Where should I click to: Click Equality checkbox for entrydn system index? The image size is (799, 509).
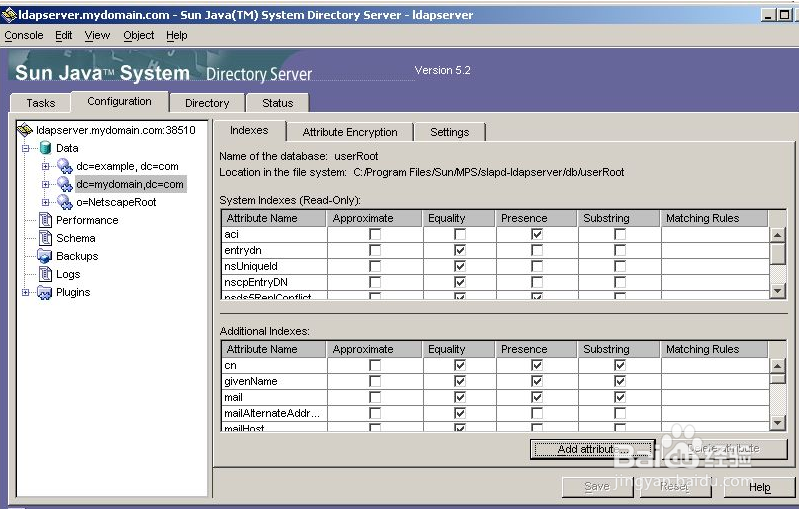pos(460,250)
